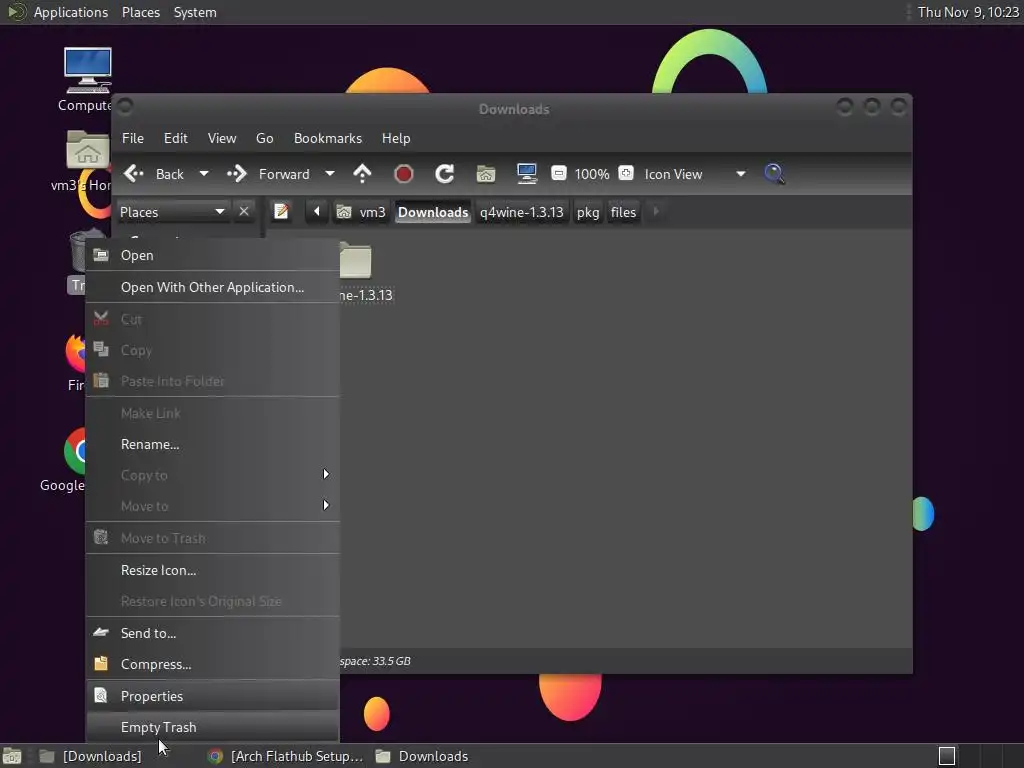Navigate to q4wine-1.3.13 path button
The image size is (1024, 768).
pos(521,212)
